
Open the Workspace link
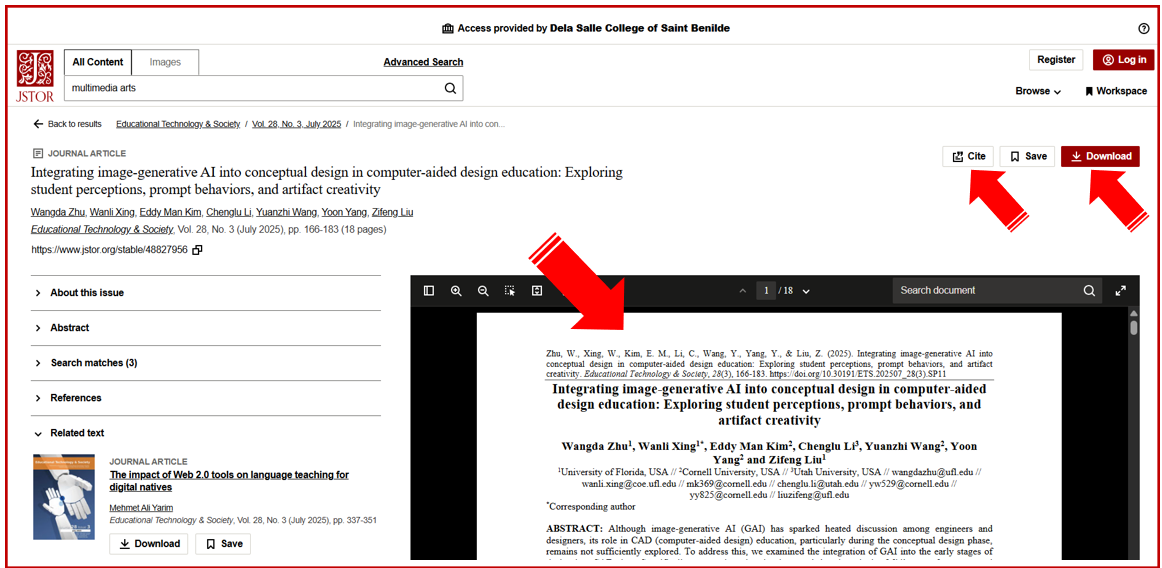[x=1116, y=91]
